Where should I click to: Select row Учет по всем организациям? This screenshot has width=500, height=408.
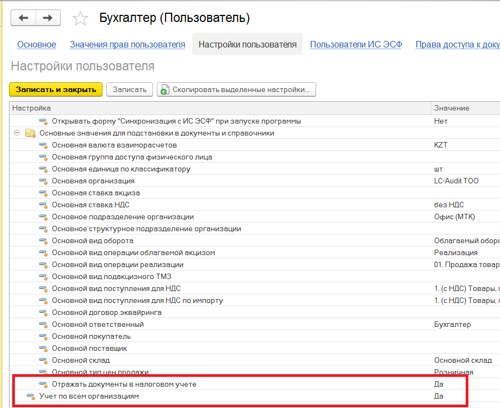pyautogui.click(x=255, y=396)
